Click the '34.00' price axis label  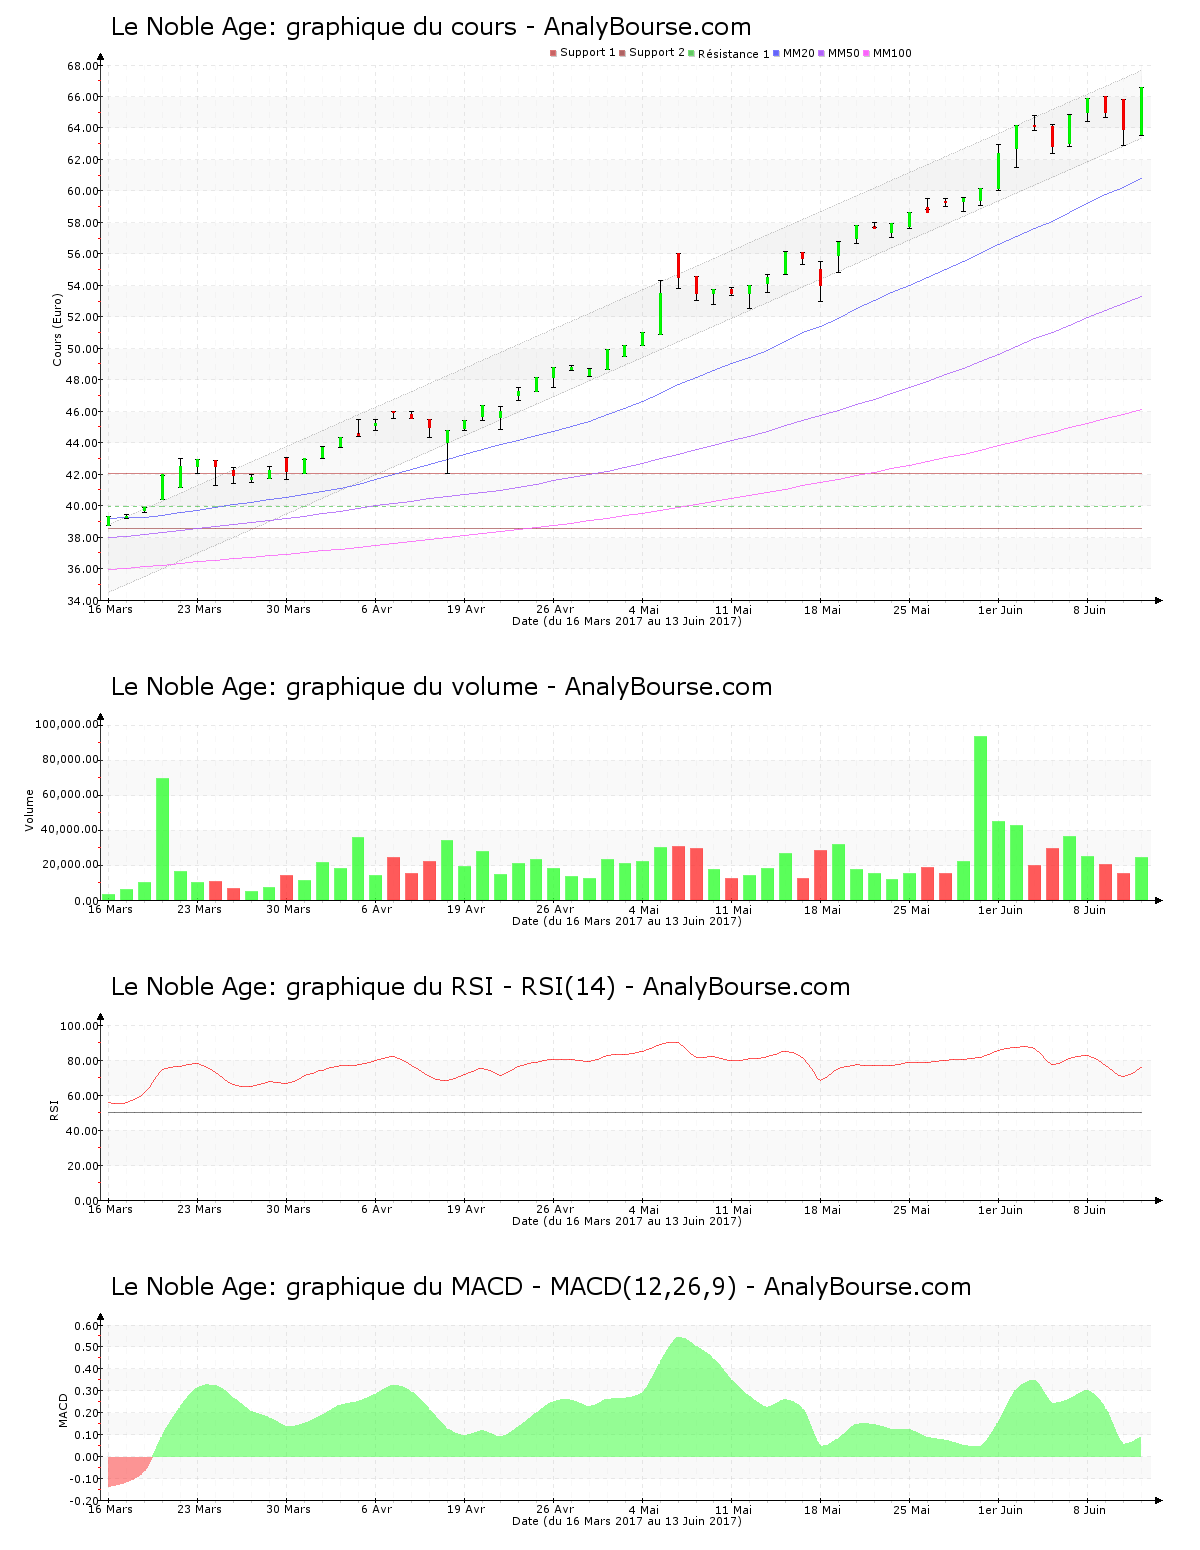coord(82,601)
